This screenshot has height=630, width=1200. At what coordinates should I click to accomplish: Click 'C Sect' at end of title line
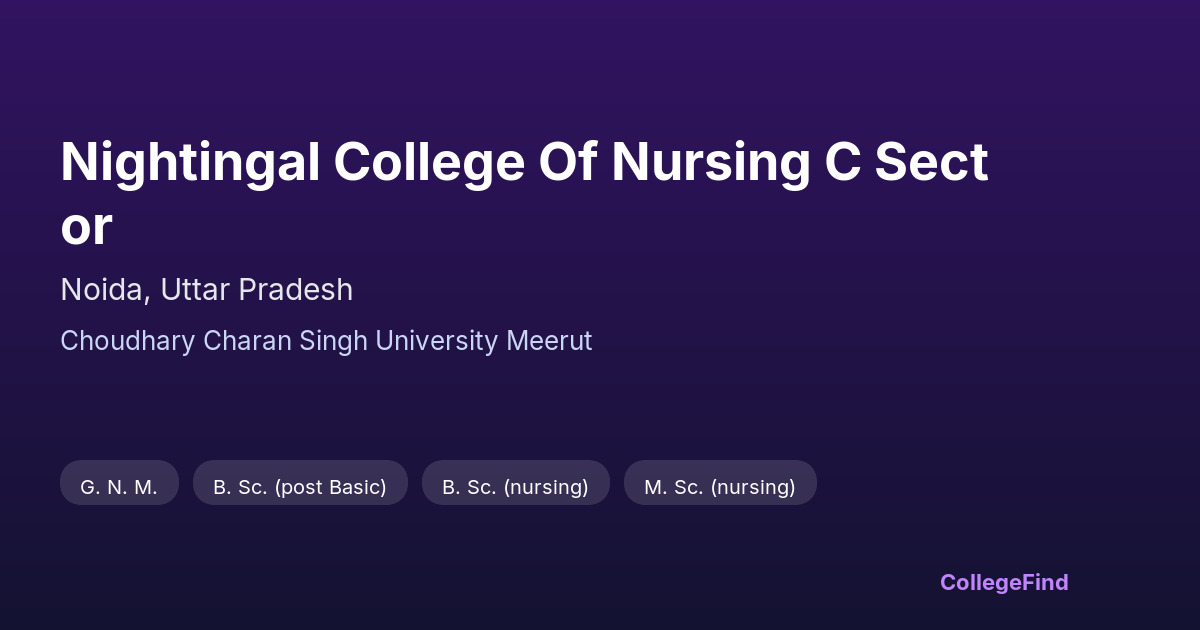tap(906, 163)
